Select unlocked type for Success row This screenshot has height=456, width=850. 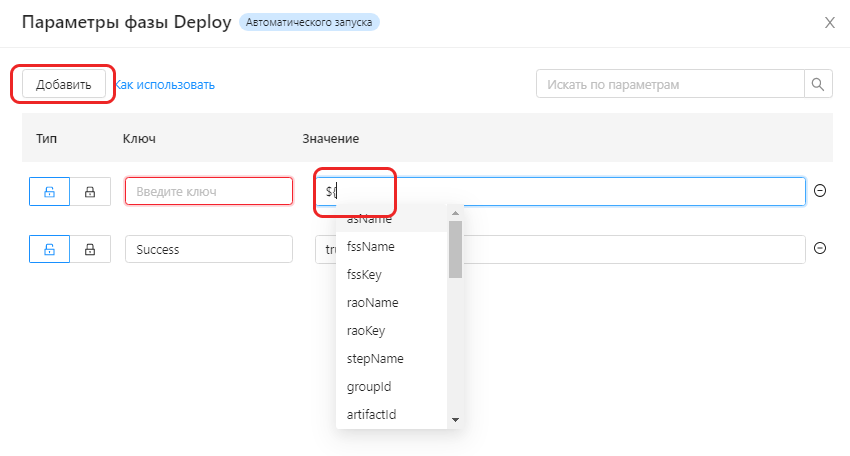pos(49,249)
